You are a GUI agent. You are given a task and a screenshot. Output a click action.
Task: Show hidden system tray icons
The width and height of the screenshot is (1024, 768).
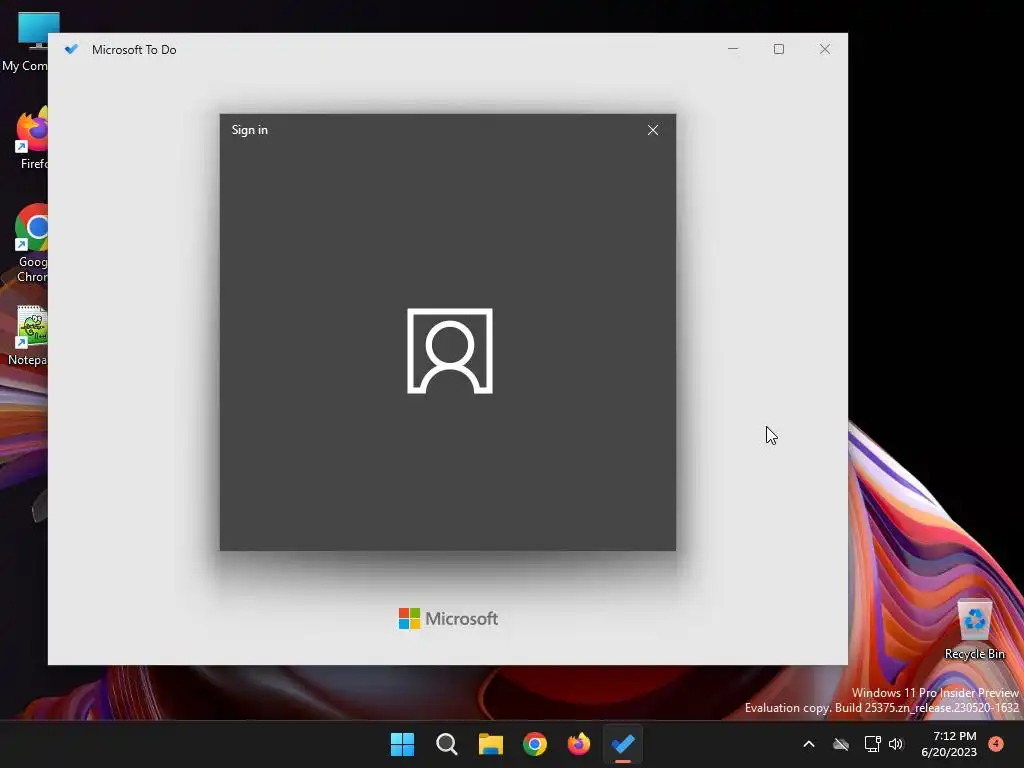click(808, 744)
